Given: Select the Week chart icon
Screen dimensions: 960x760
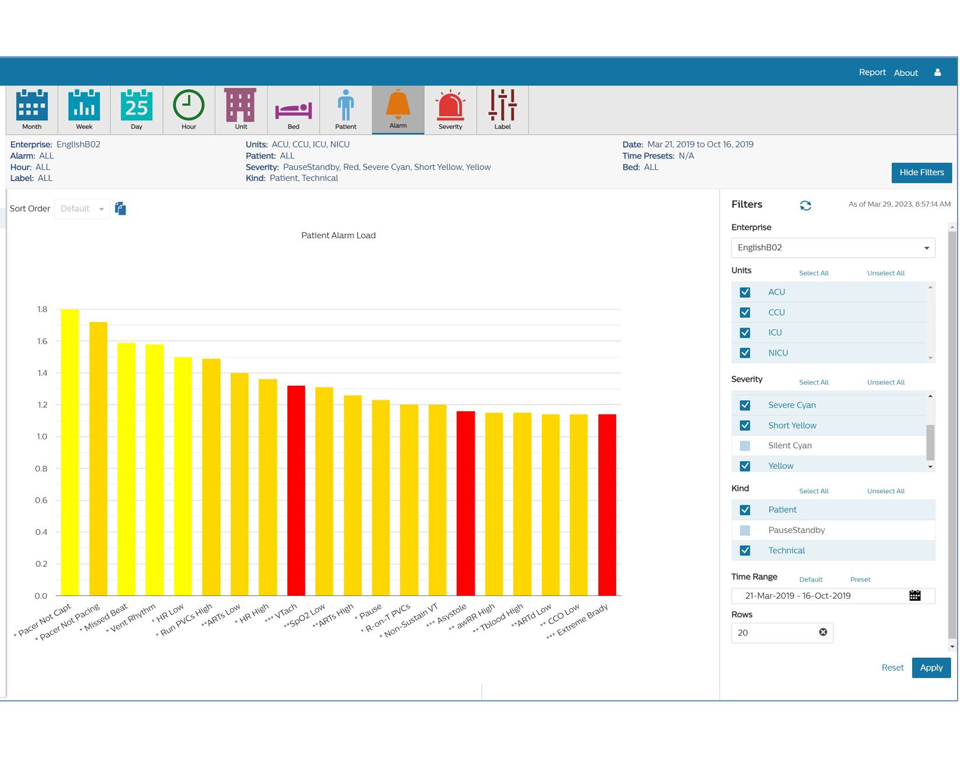Looking at the screenshot, I should click(x=84, y=109).
